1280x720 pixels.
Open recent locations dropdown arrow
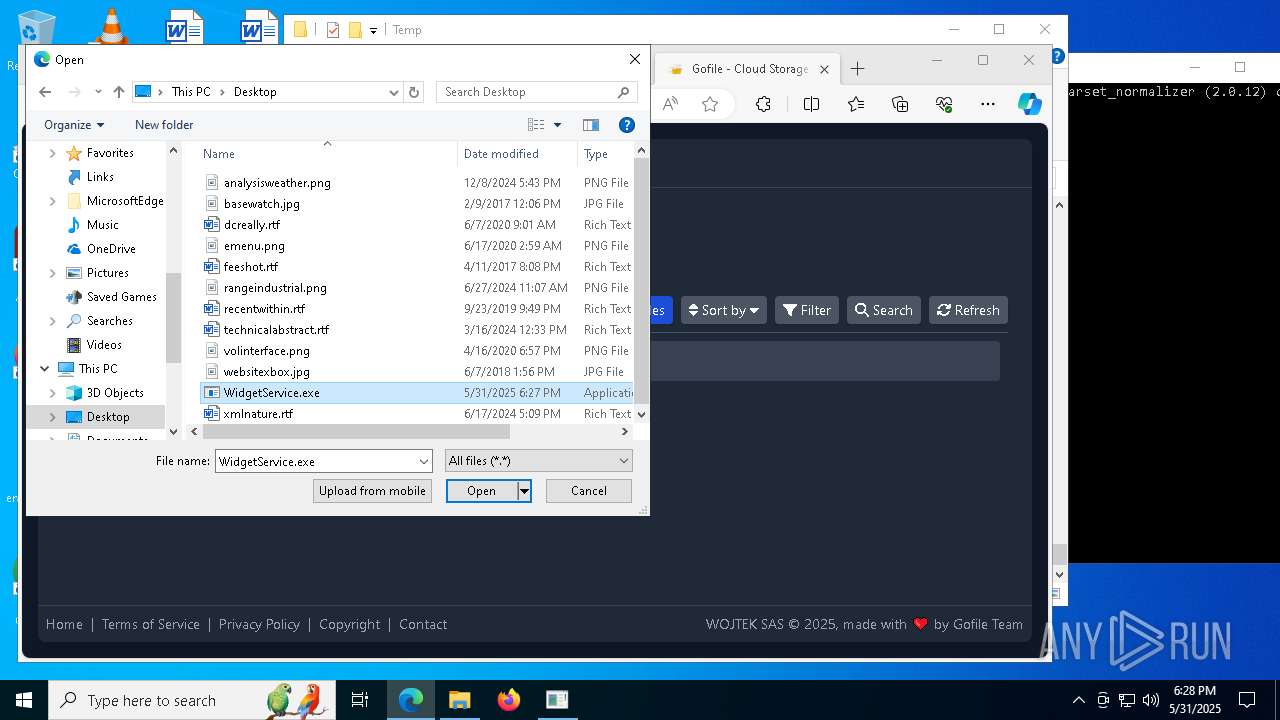pos(98,92)
